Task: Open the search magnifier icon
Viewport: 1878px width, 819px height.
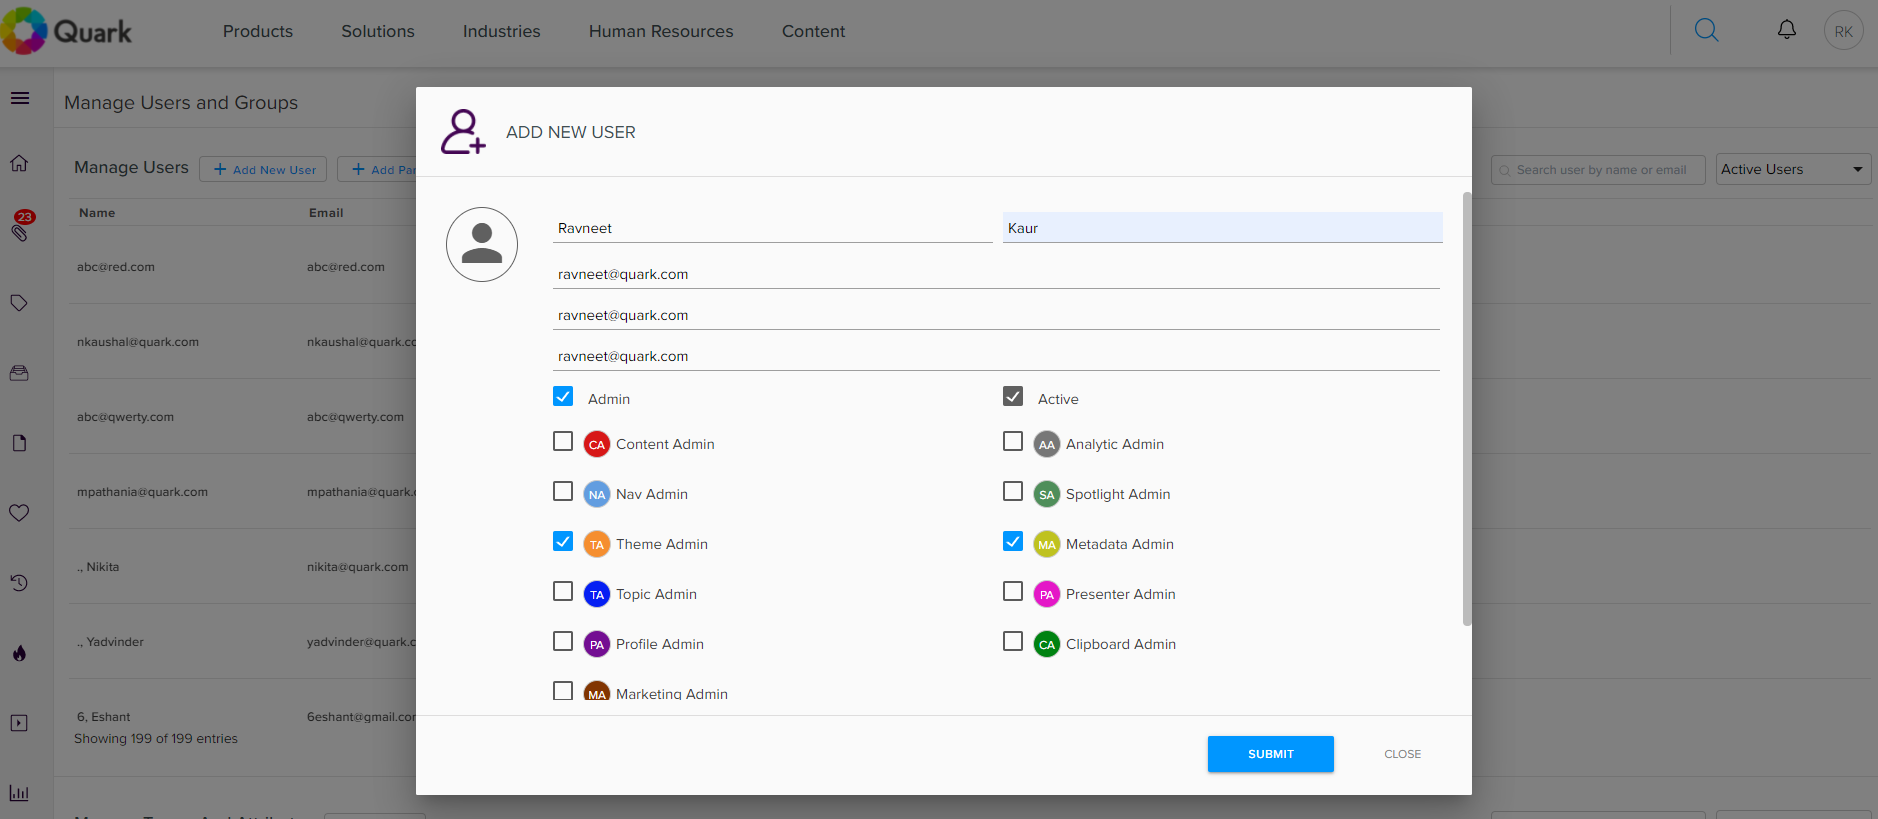Action: (1706, 31)
